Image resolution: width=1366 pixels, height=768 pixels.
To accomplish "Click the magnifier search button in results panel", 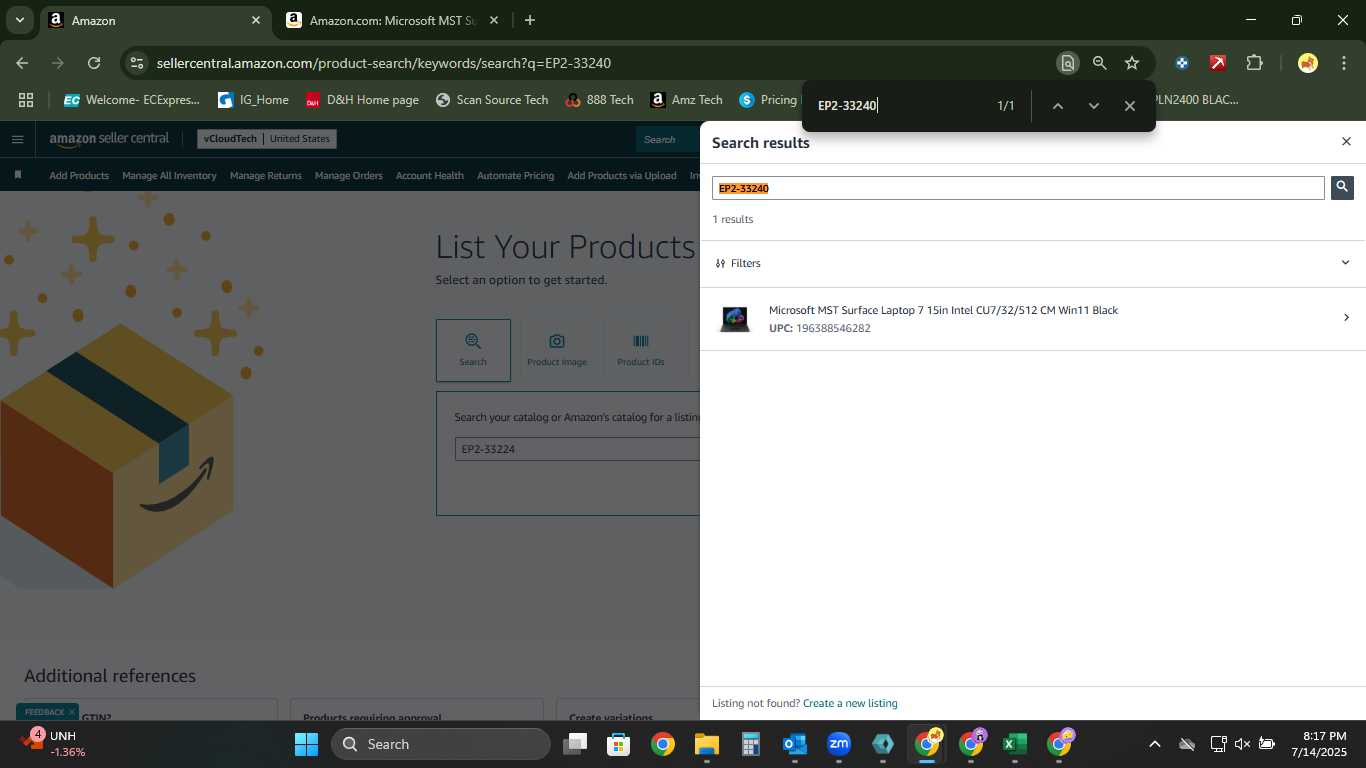I will coord(1342,187).
